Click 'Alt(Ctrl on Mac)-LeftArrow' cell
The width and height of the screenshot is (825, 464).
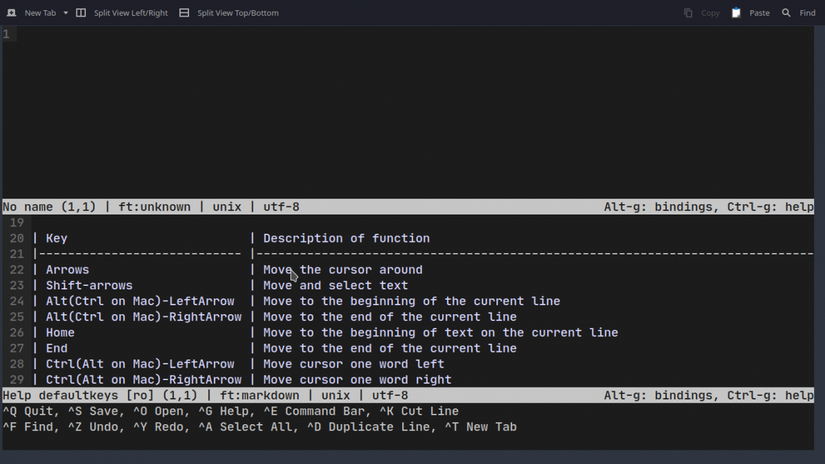tap(140, 301)
